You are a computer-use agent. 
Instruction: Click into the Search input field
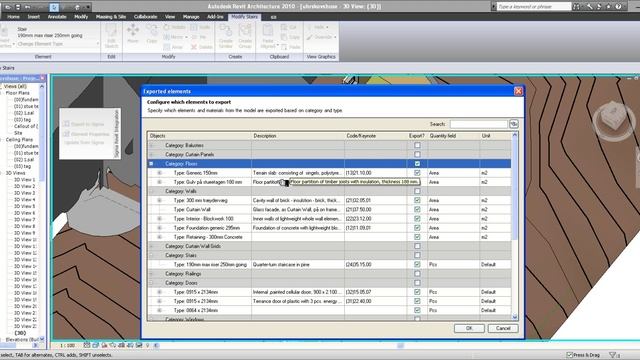click(478, 124)
